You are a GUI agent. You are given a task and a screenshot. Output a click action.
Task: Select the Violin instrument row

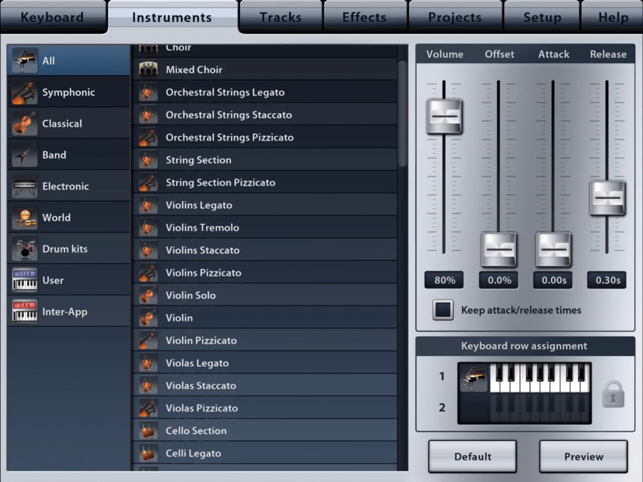tap(265, 318)
